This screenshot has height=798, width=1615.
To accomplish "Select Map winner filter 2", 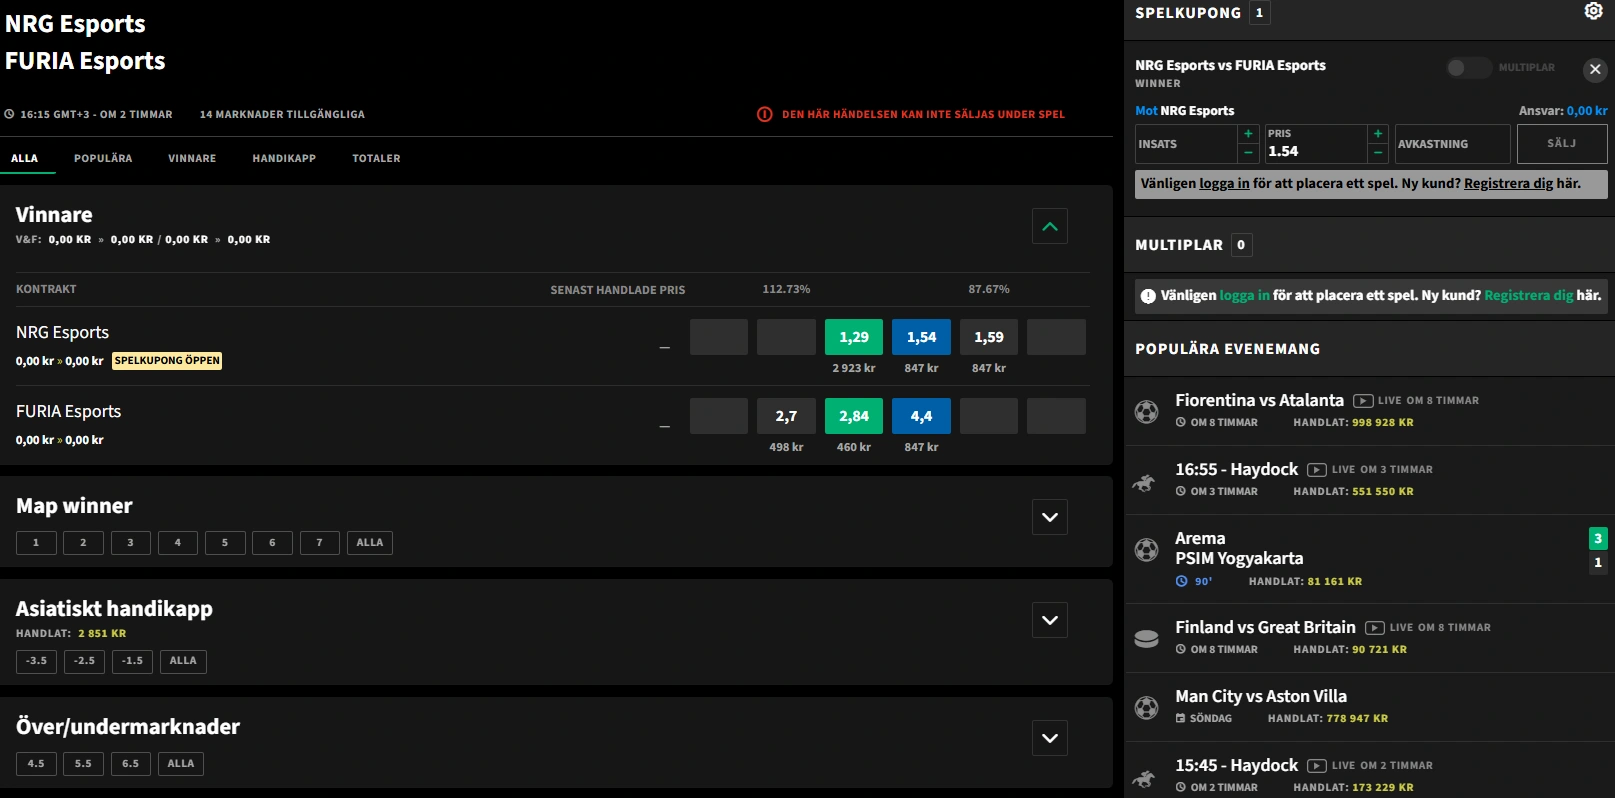I will (83, 543).
